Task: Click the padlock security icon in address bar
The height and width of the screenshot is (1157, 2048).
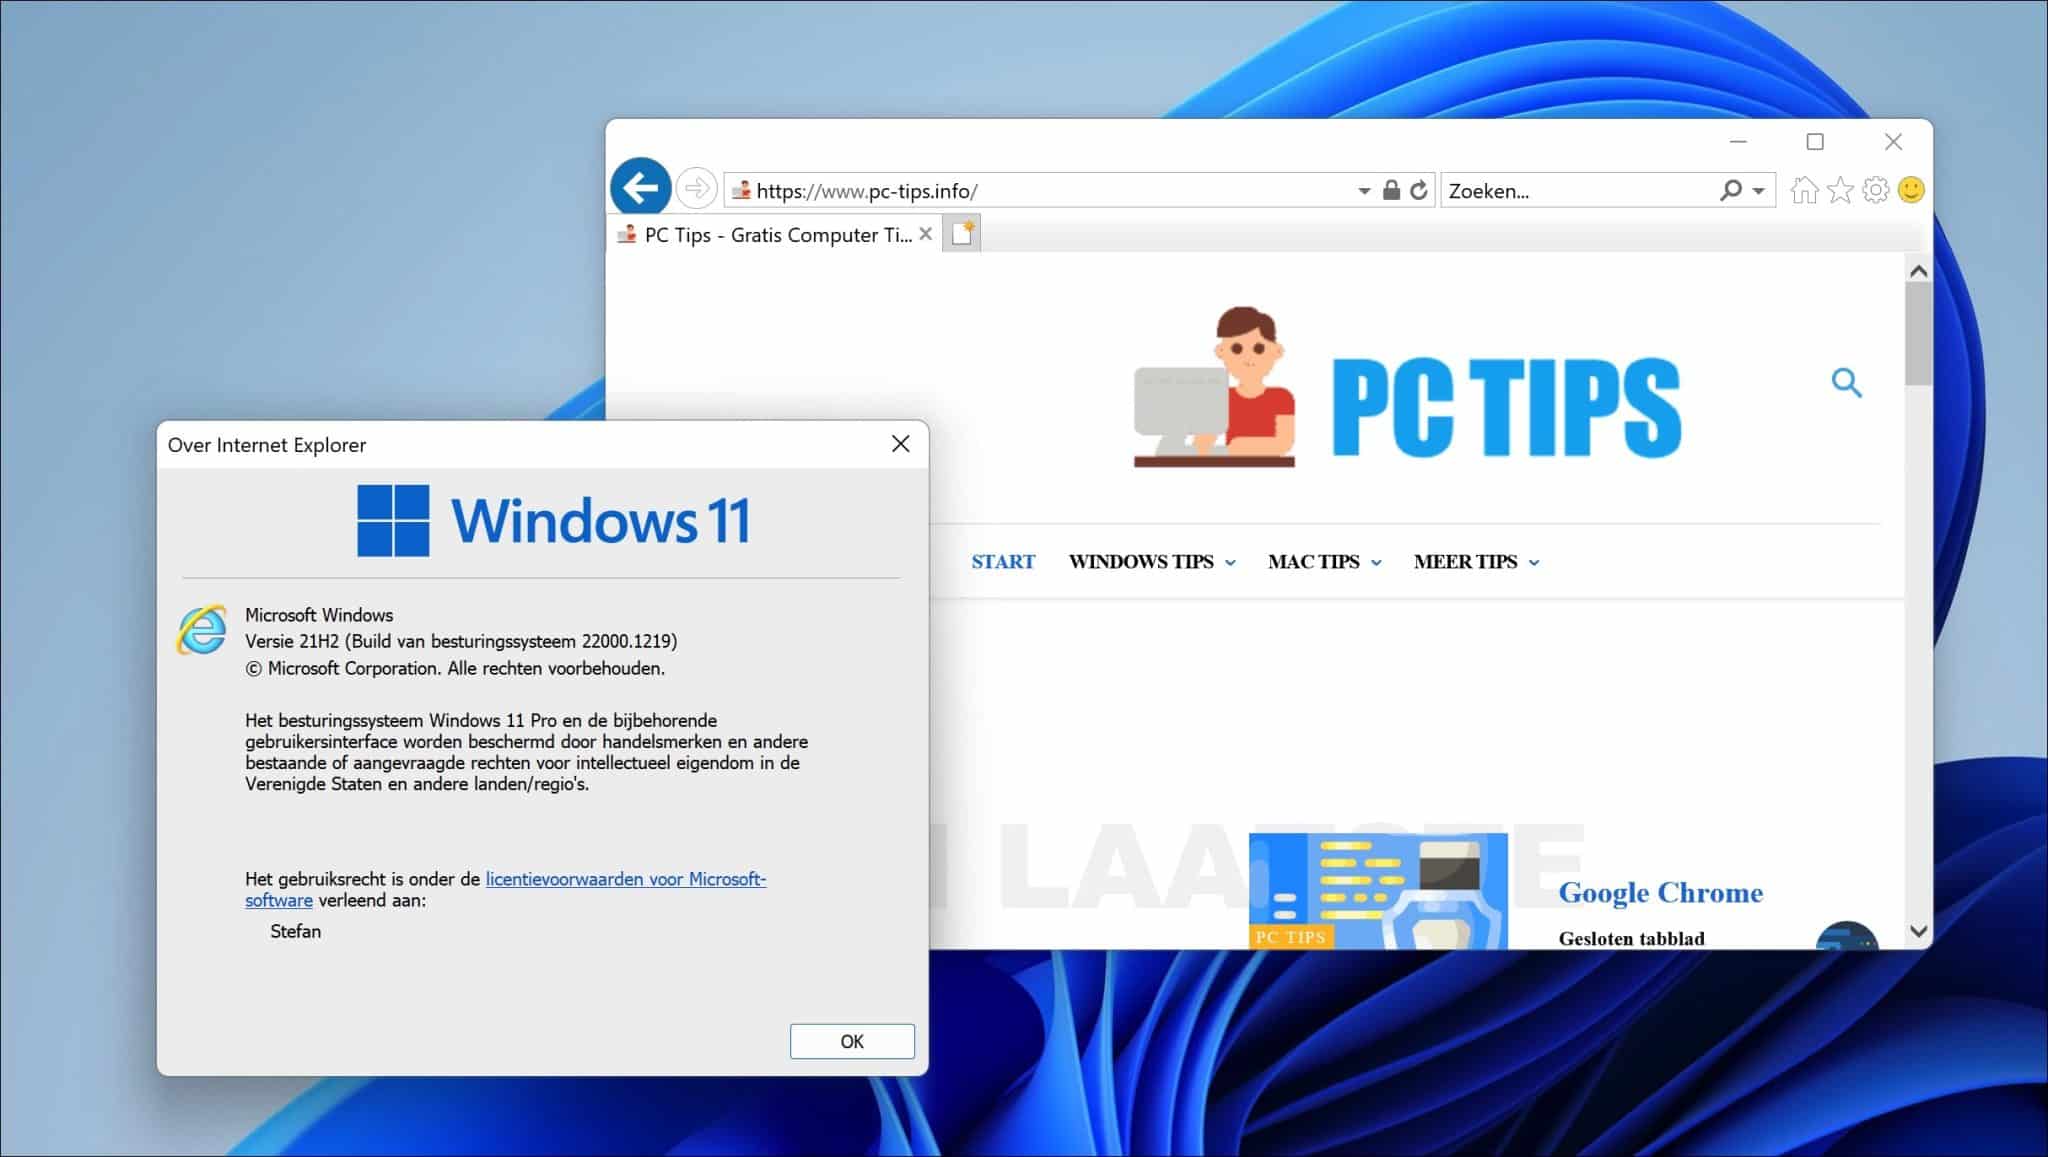Action: pyautogui.click(x=1391, y=189)
